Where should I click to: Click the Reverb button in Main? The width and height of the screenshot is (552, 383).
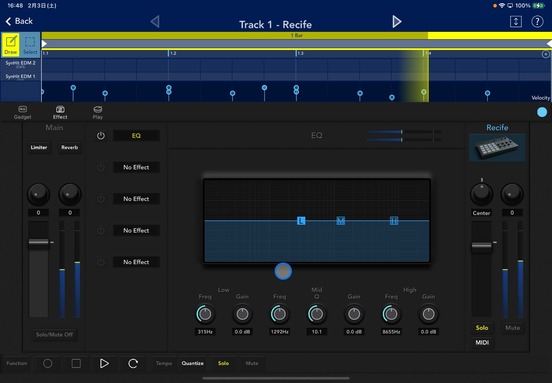pyautogui.click(x=70, y=147)
